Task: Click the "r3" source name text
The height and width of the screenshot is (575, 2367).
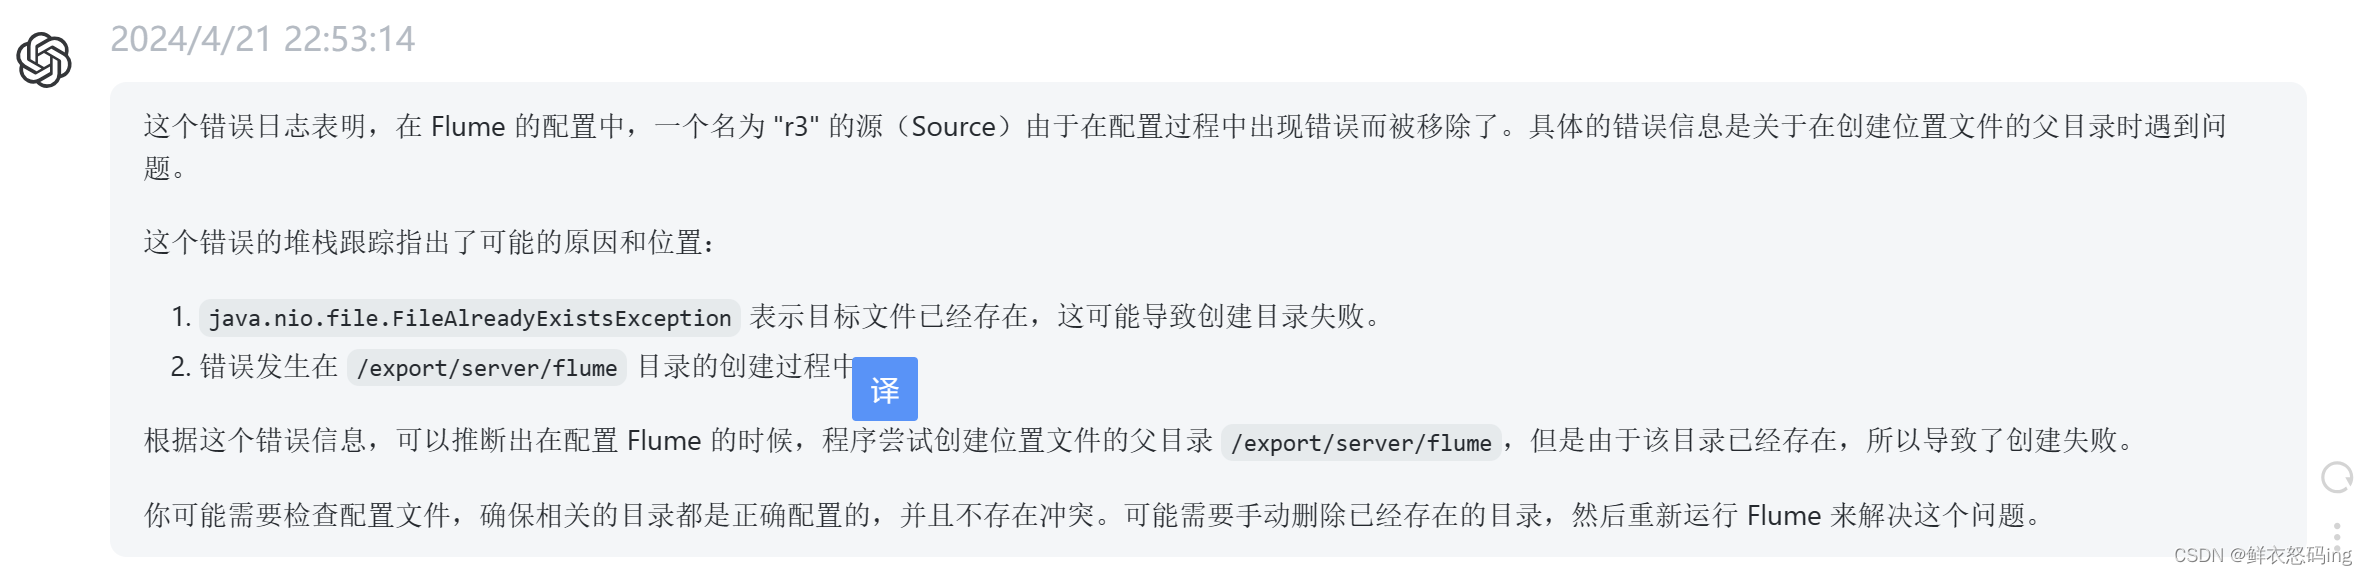Action: (795, 127)
